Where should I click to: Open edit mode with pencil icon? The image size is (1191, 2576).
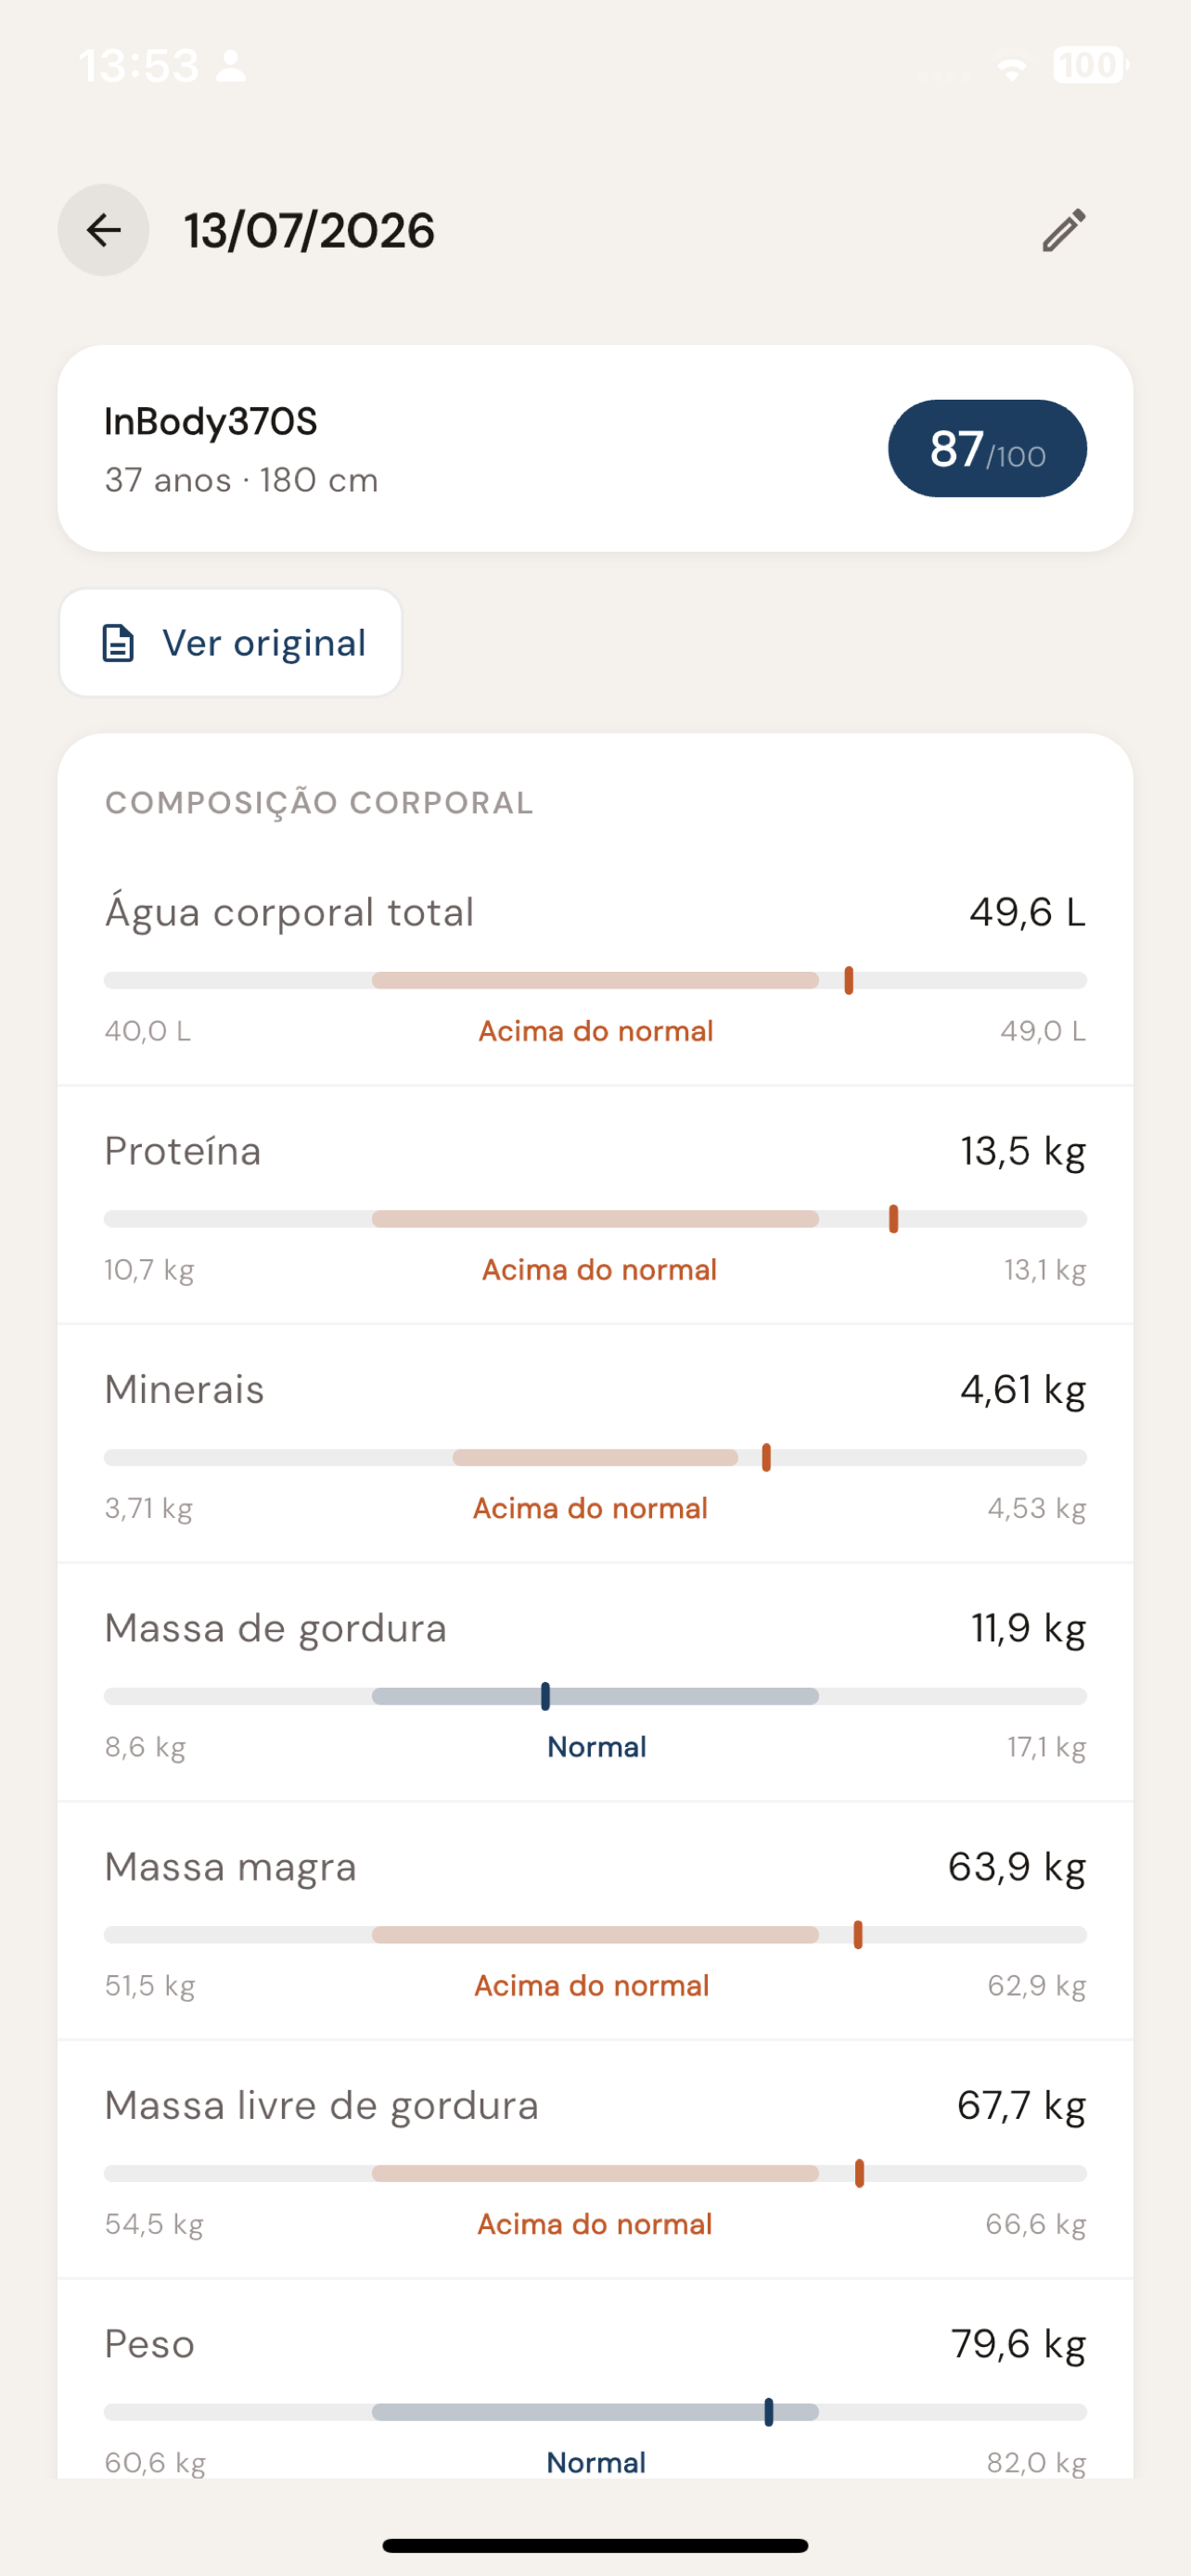click(1064, 230)
